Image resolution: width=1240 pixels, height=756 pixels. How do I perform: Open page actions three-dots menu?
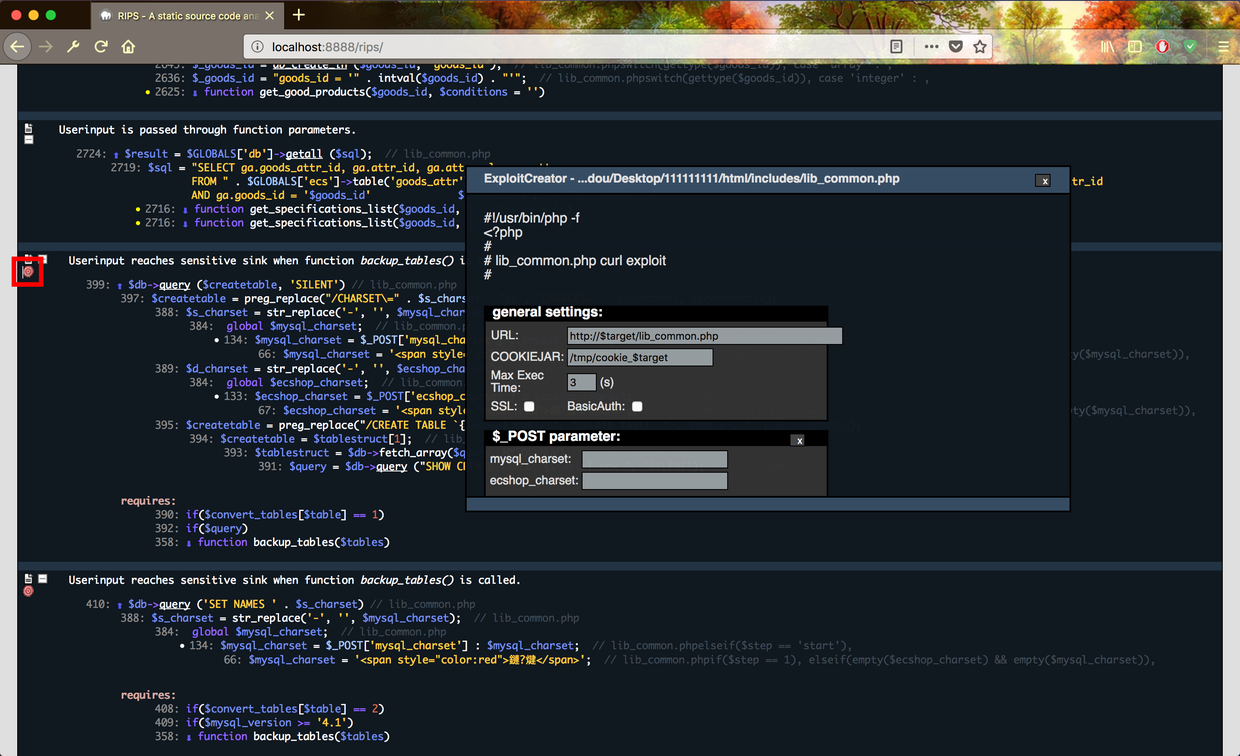coord(931,46)
